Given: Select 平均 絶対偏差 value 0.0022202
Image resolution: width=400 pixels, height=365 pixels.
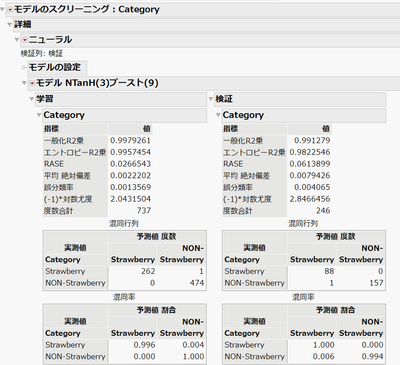Looking at the screenshot, I should pos(130,175).
